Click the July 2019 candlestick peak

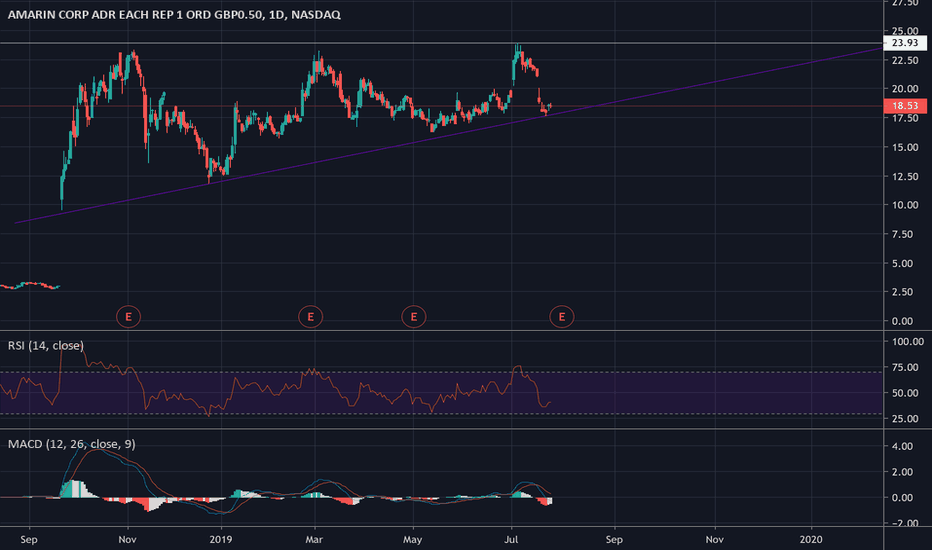click(517, 46)
